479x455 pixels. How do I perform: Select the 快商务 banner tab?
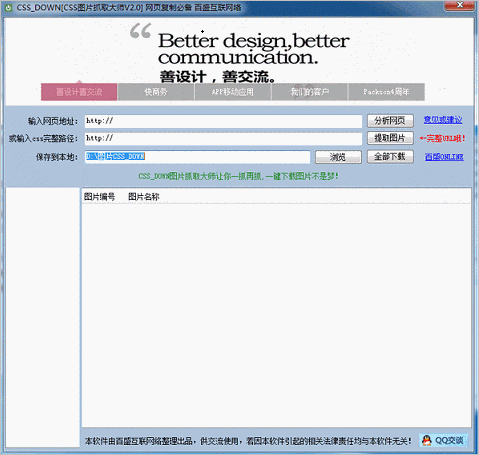156,92
